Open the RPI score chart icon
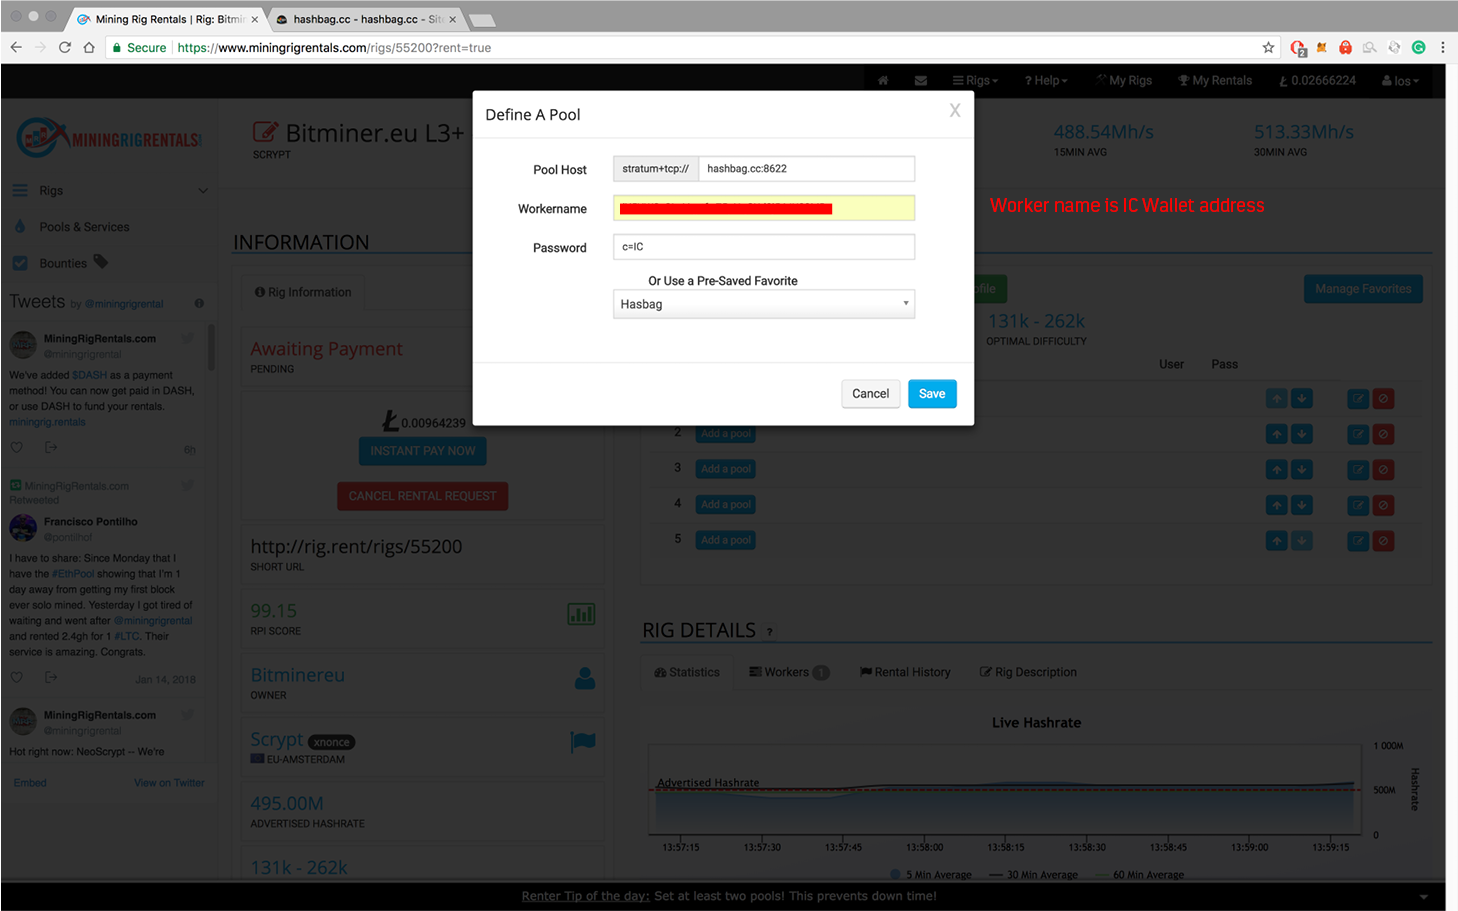 pos(581,613)
